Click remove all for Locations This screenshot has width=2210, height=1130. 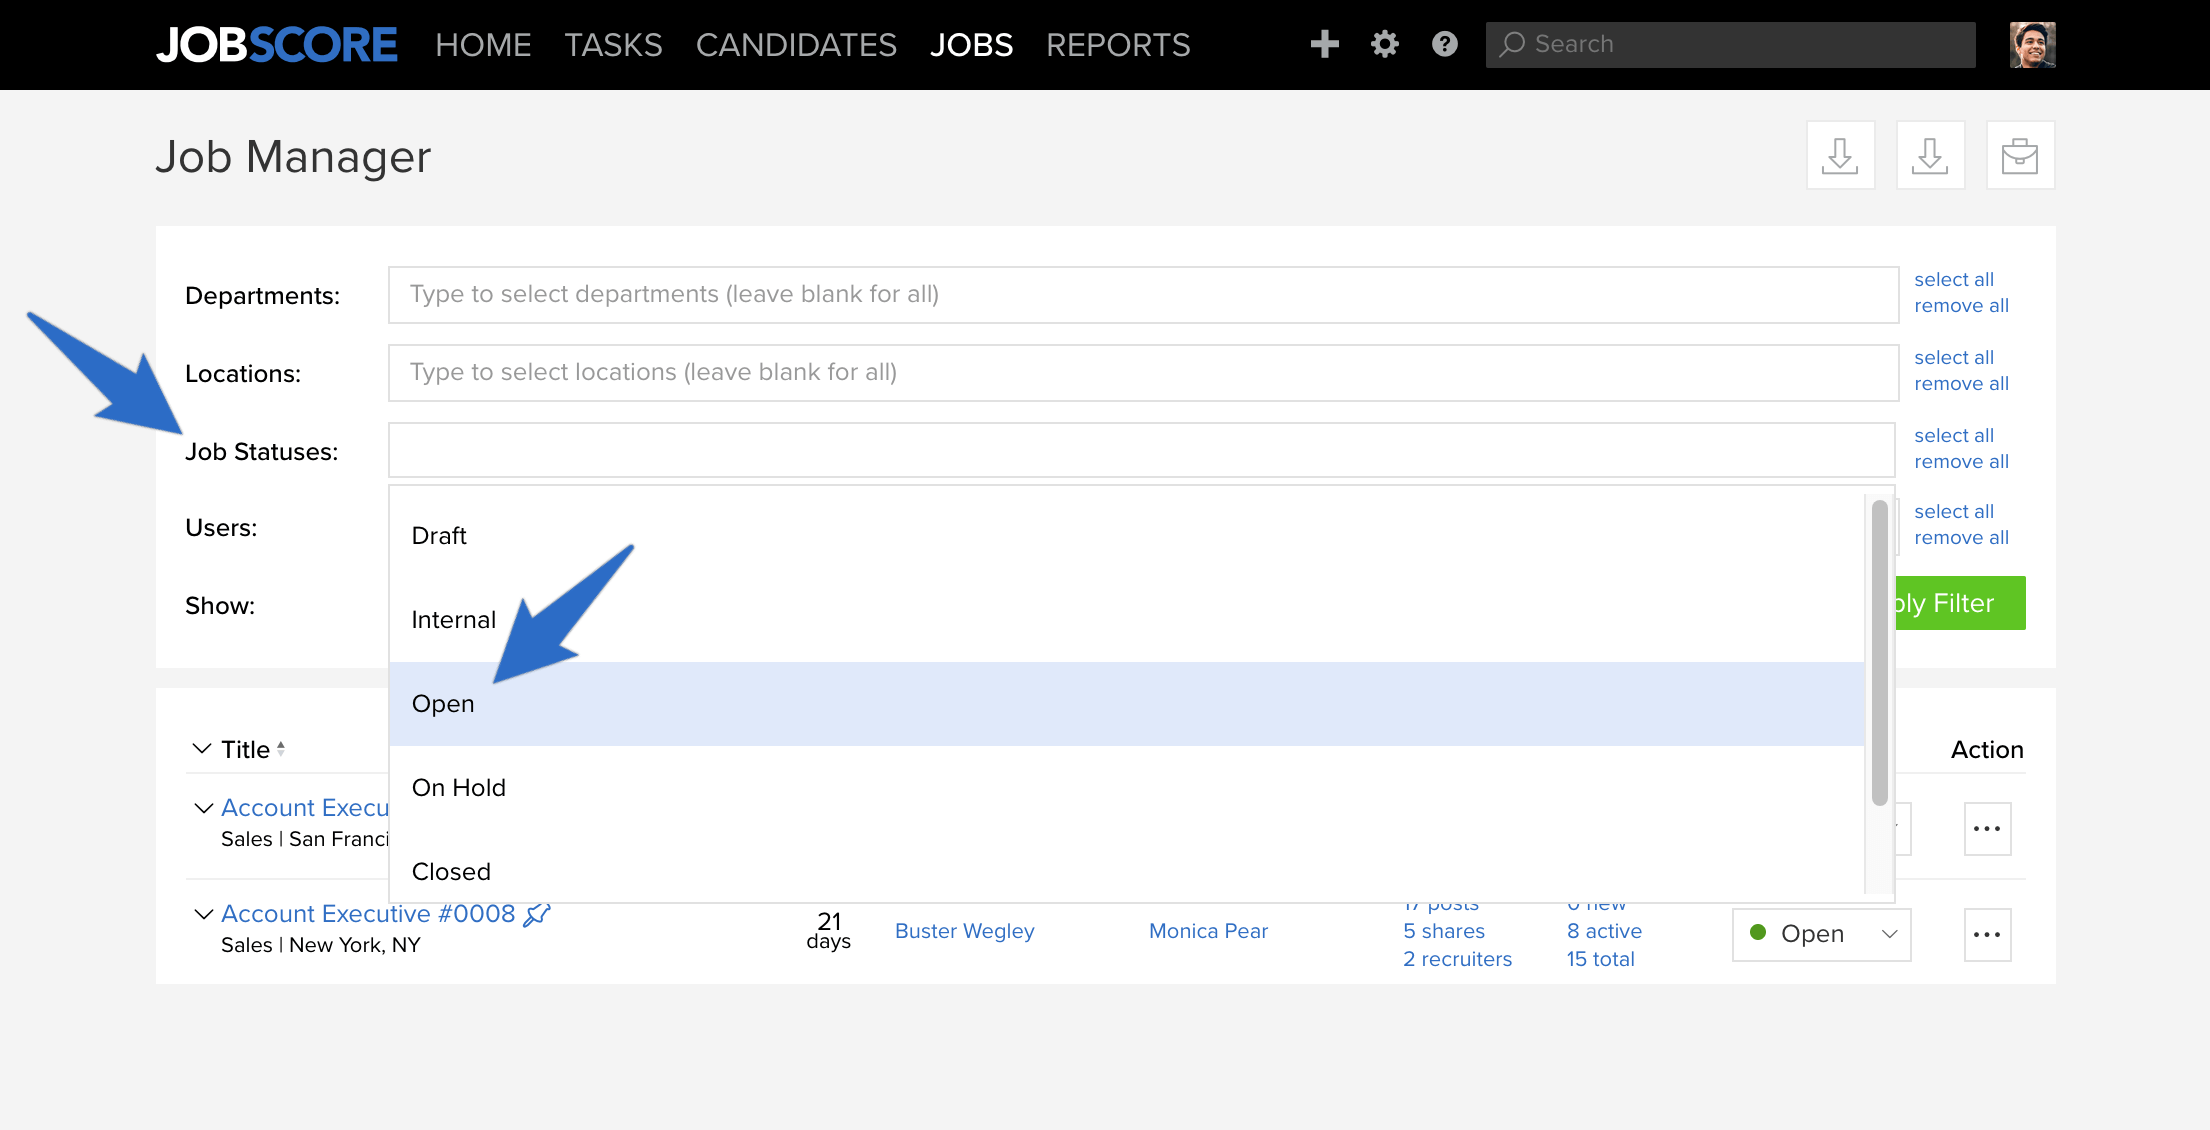tap(1961, 383)
